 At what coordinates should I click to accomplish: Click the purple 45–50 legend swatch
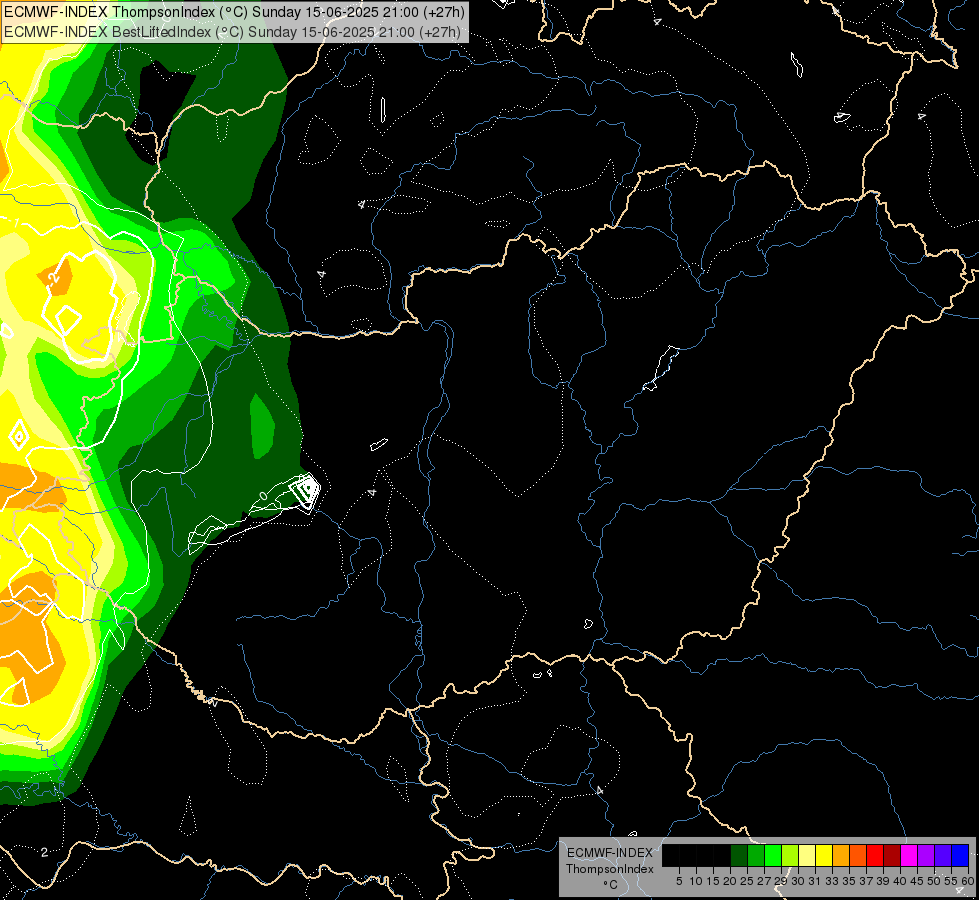pyautogui.click(x=926, y=855)
